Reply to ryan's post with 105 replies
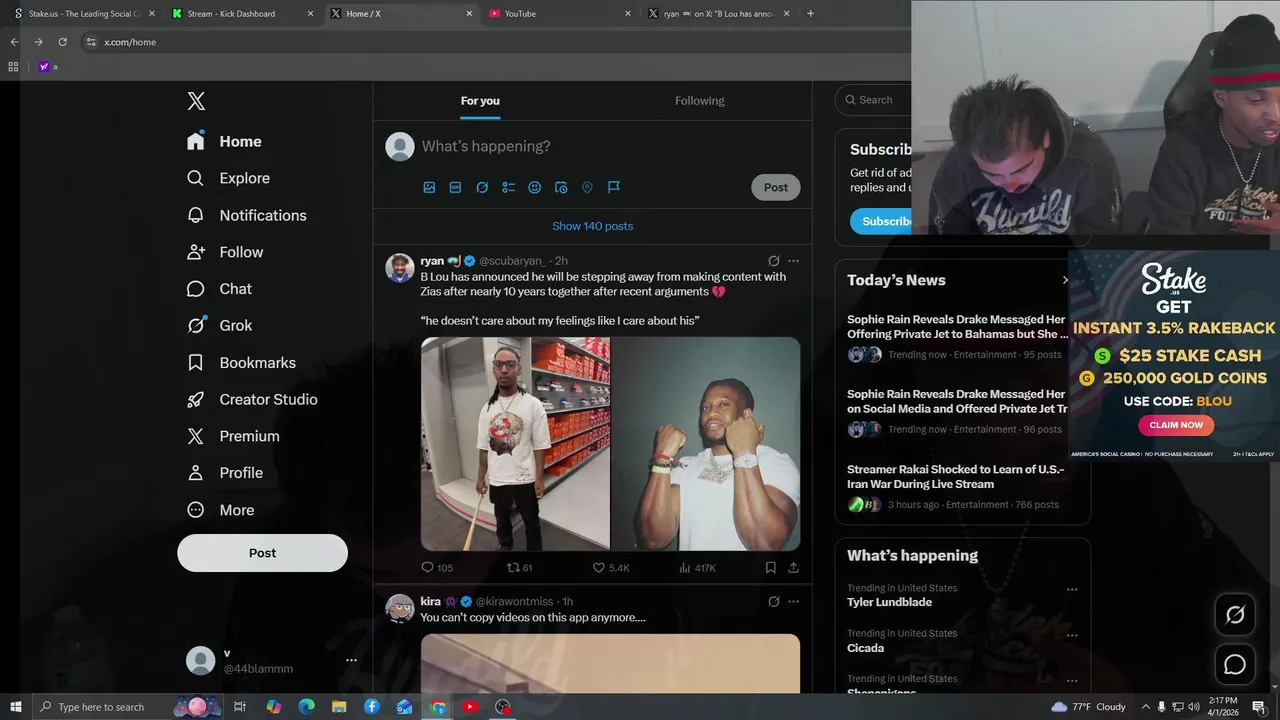 pyautogui.click(x=437, y=568)
